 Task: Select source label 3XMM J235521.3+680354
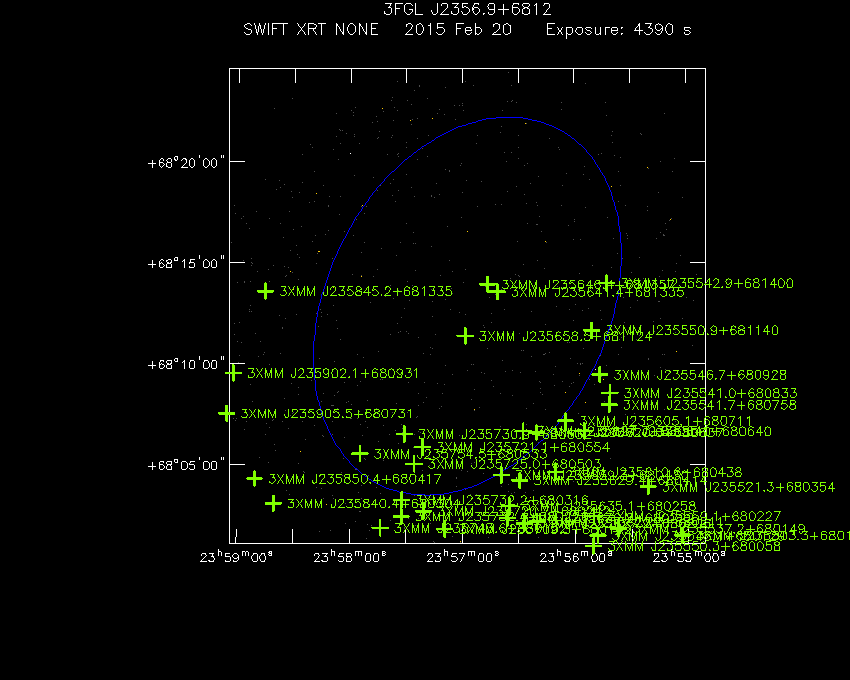point(749,487)
